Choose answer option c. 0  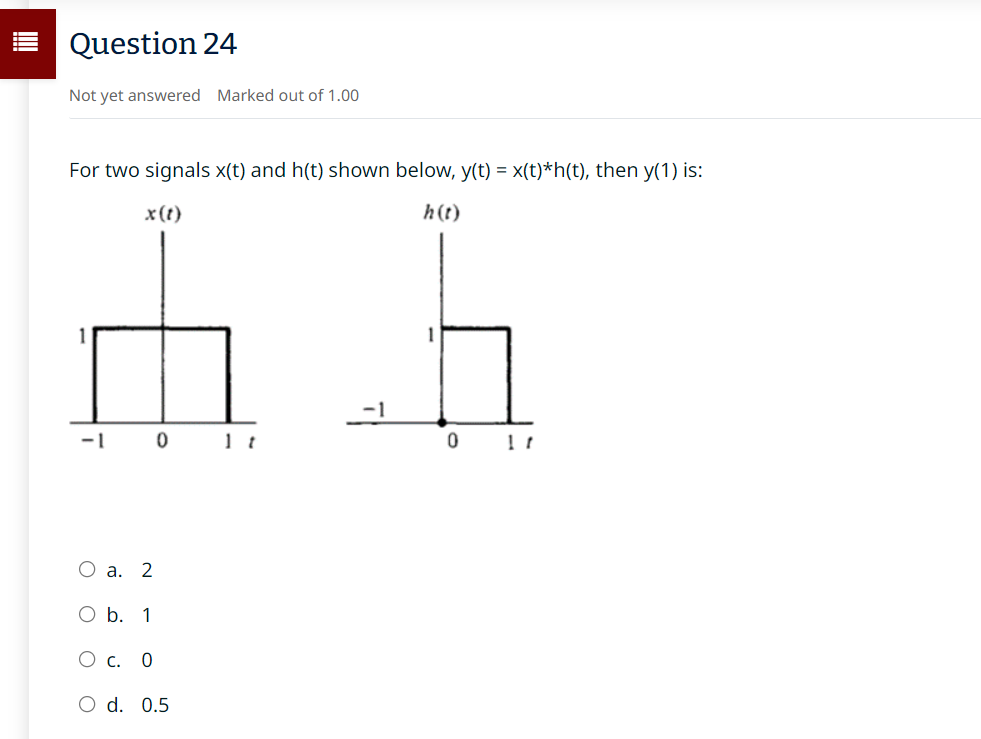pos(87,659)
